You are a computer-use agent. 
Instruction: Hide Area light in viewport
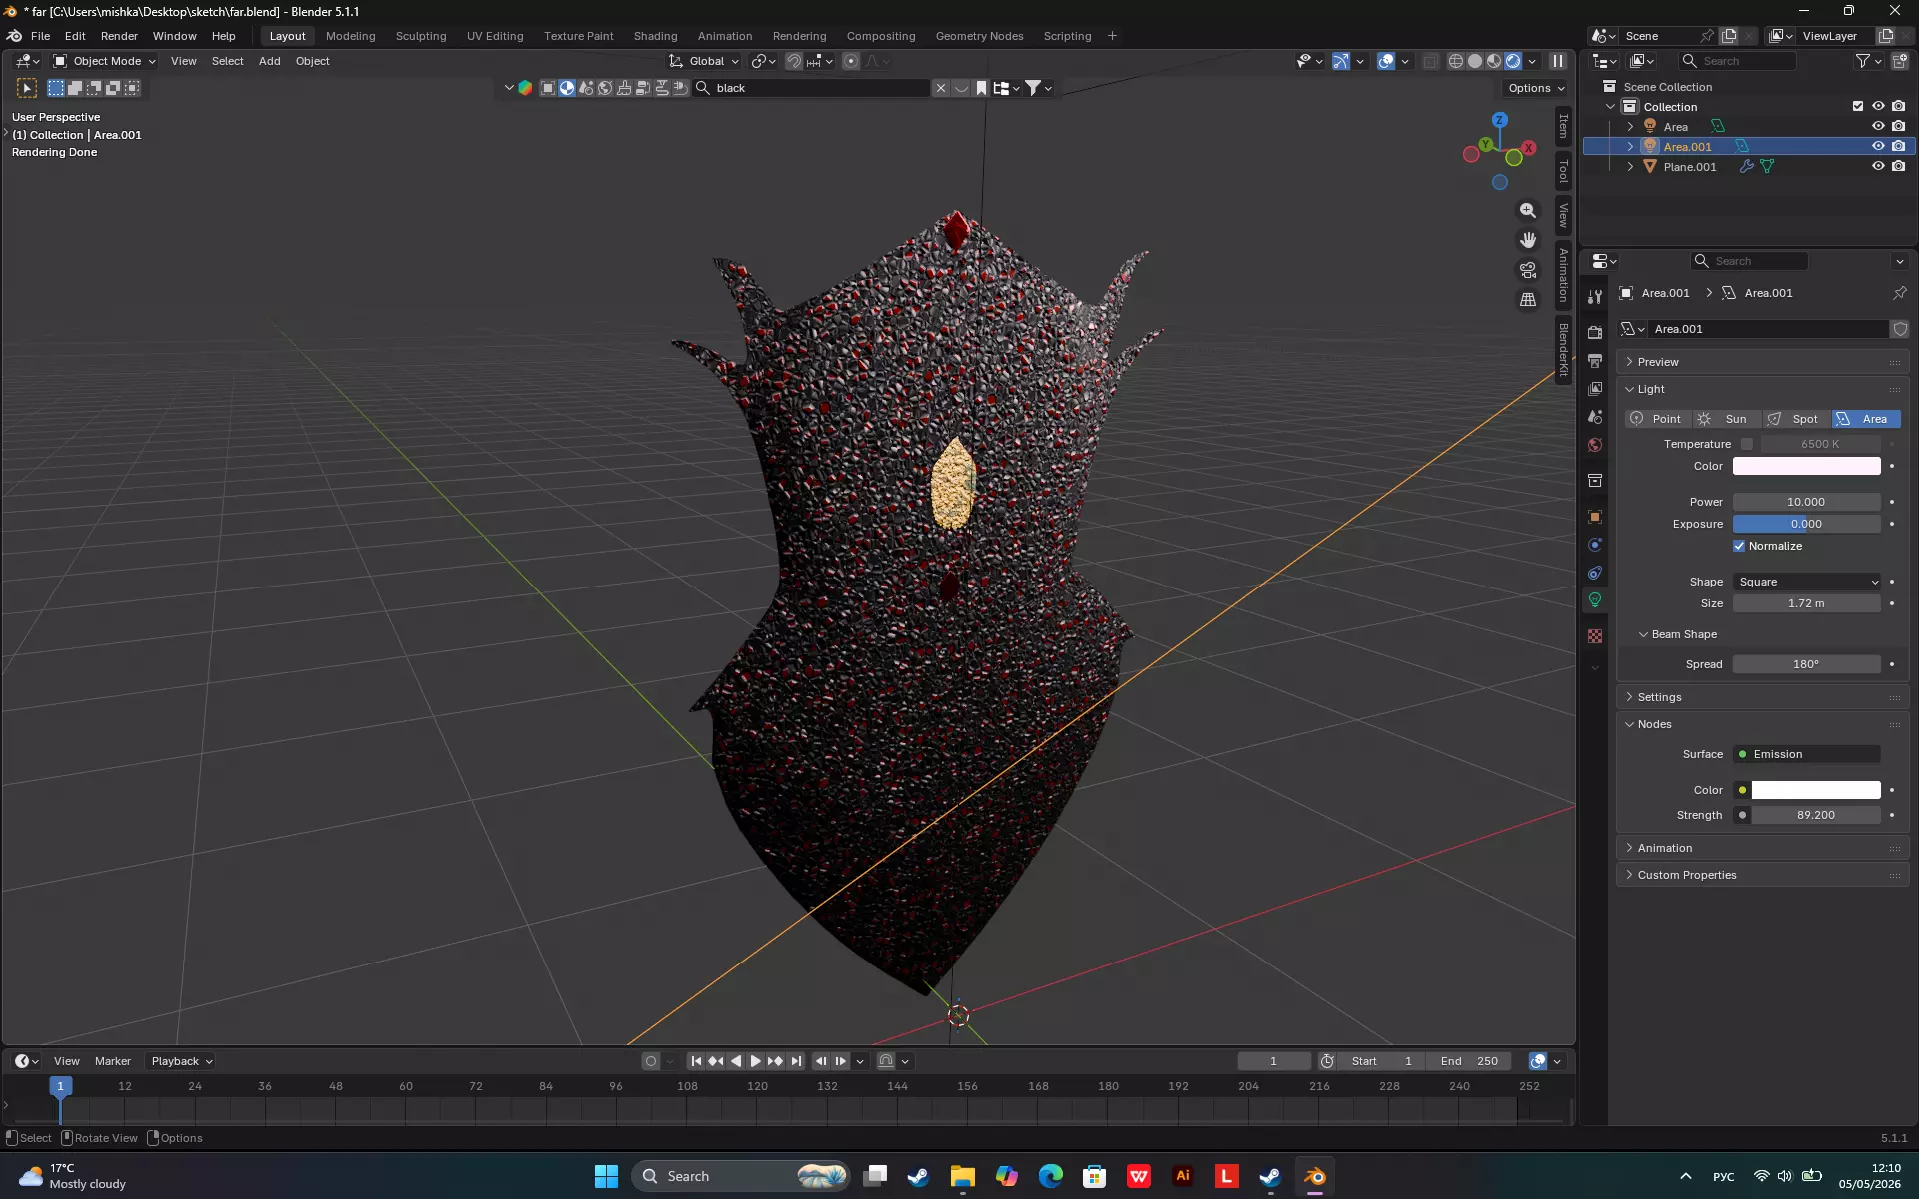[x=1878, y=126]
